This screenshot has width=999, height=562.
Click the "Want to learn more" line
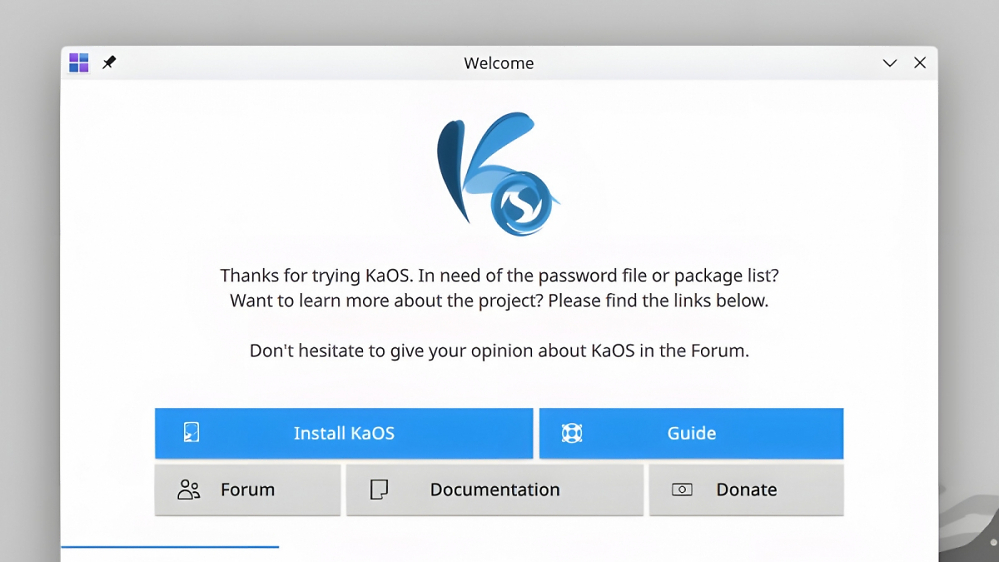coord(500,301)
